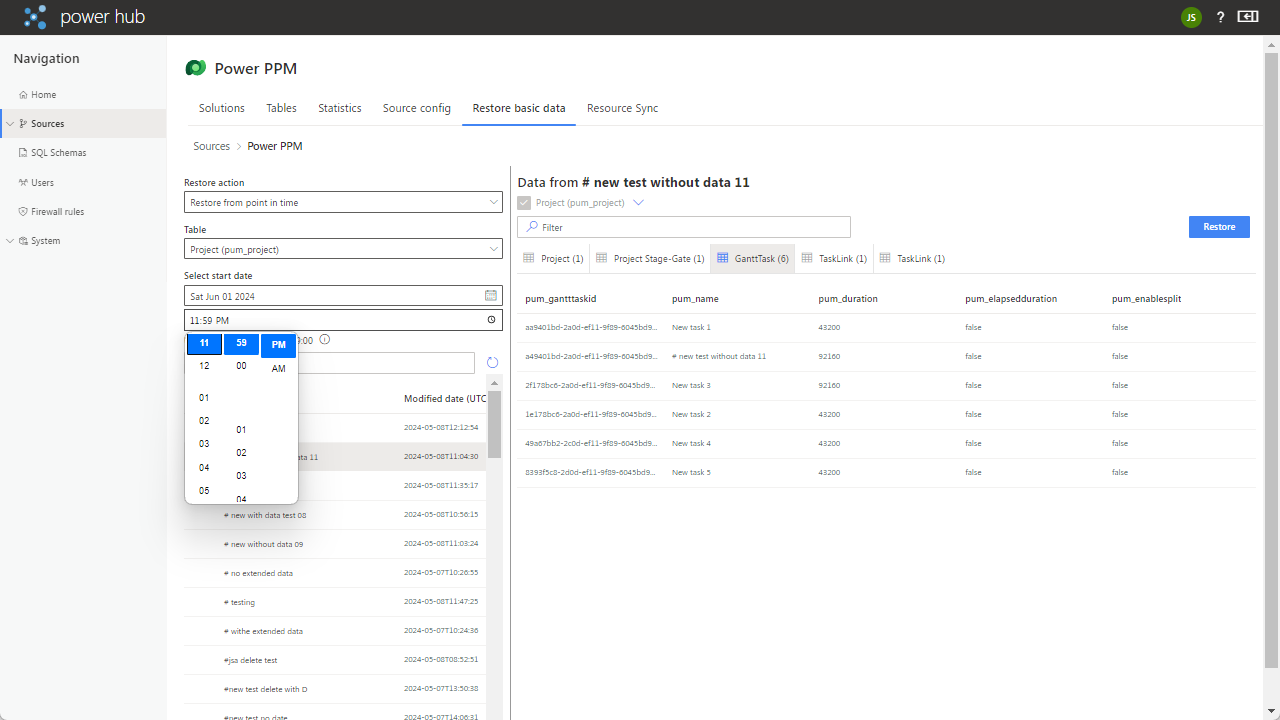Collapse the Sources navigation group chevron
The height and width of the screenshot is (720, 1280).
(x=10, y=124)
